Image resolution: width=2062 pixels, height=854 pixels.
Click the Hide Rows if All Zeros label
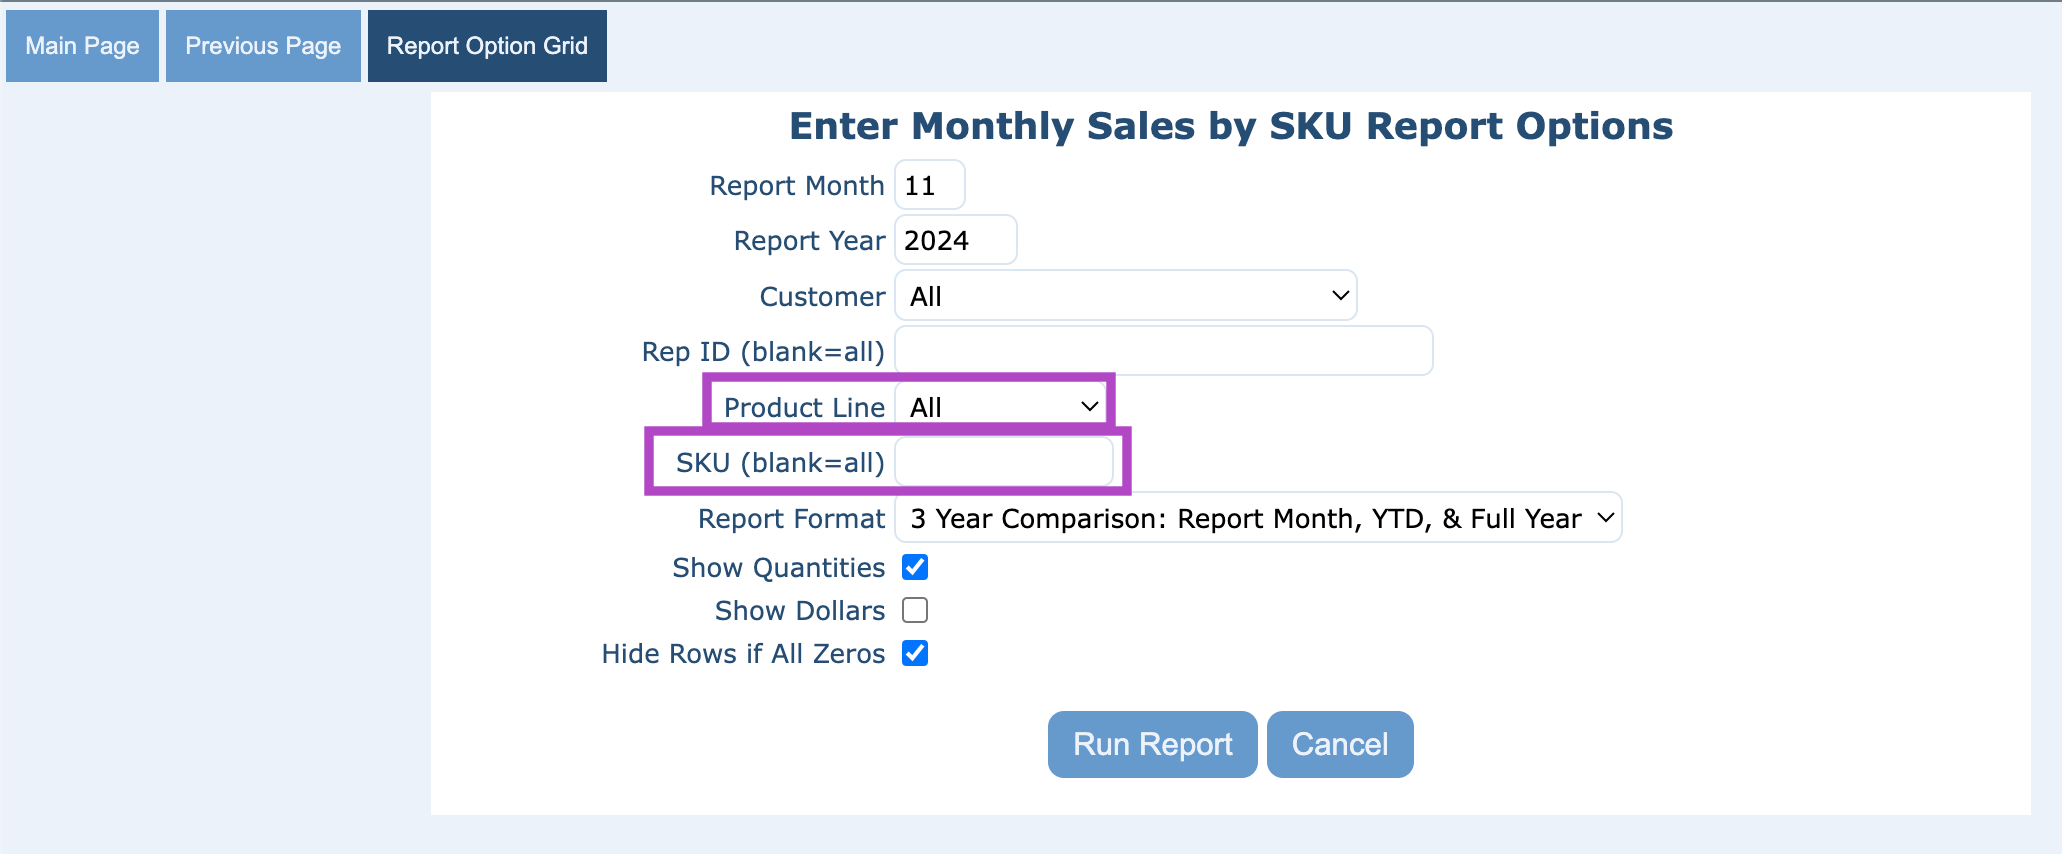click(x=743, y=653)
